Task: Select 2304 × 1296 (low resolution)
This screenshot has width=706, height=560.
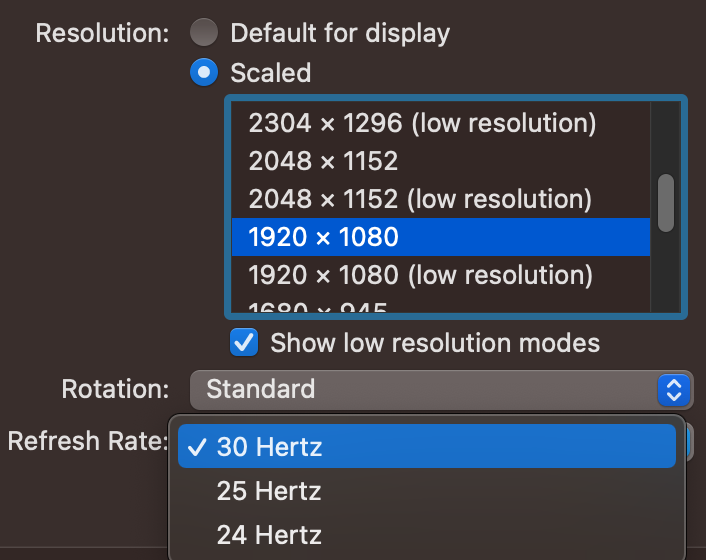Action: (x=422, y=123)
